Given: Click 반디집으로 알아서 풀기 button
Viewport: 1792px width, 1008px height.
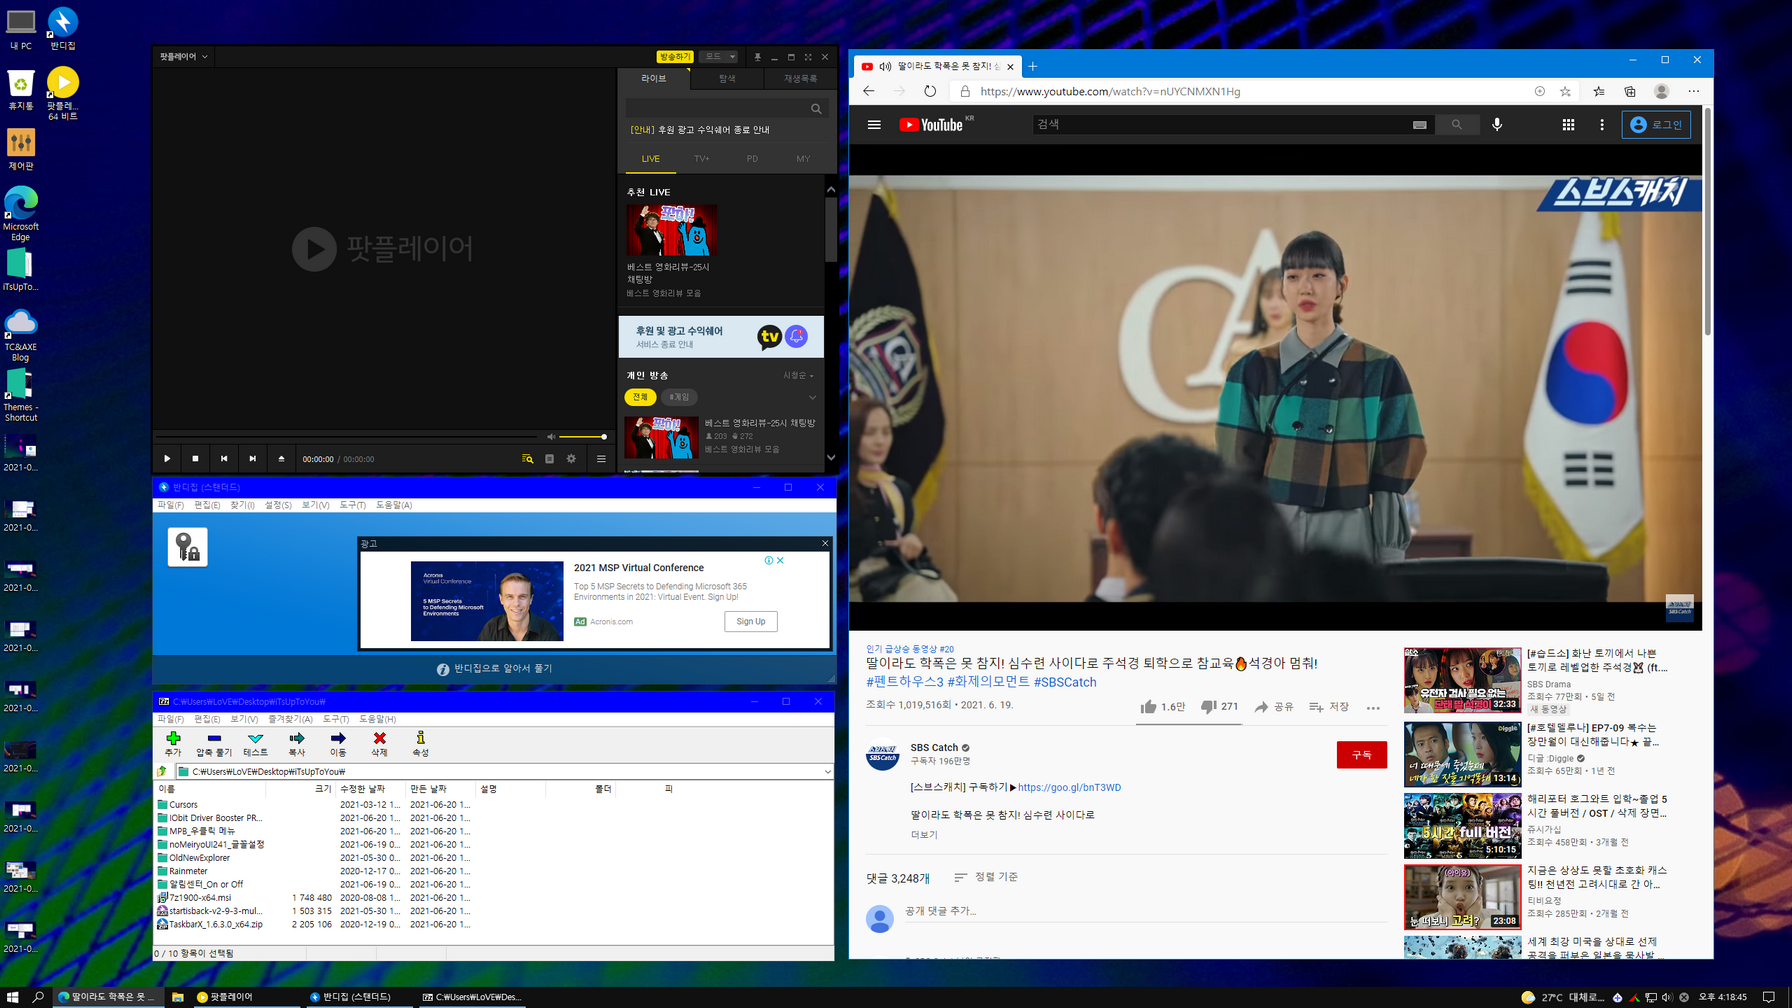Looking at the screenshot, I should (494, 668).
